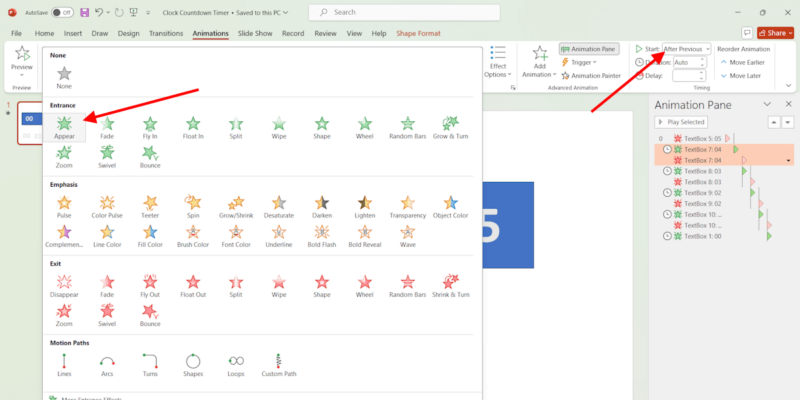Select the Loops motion path
Screen dimensions: 800x400
tap(236, 365)
